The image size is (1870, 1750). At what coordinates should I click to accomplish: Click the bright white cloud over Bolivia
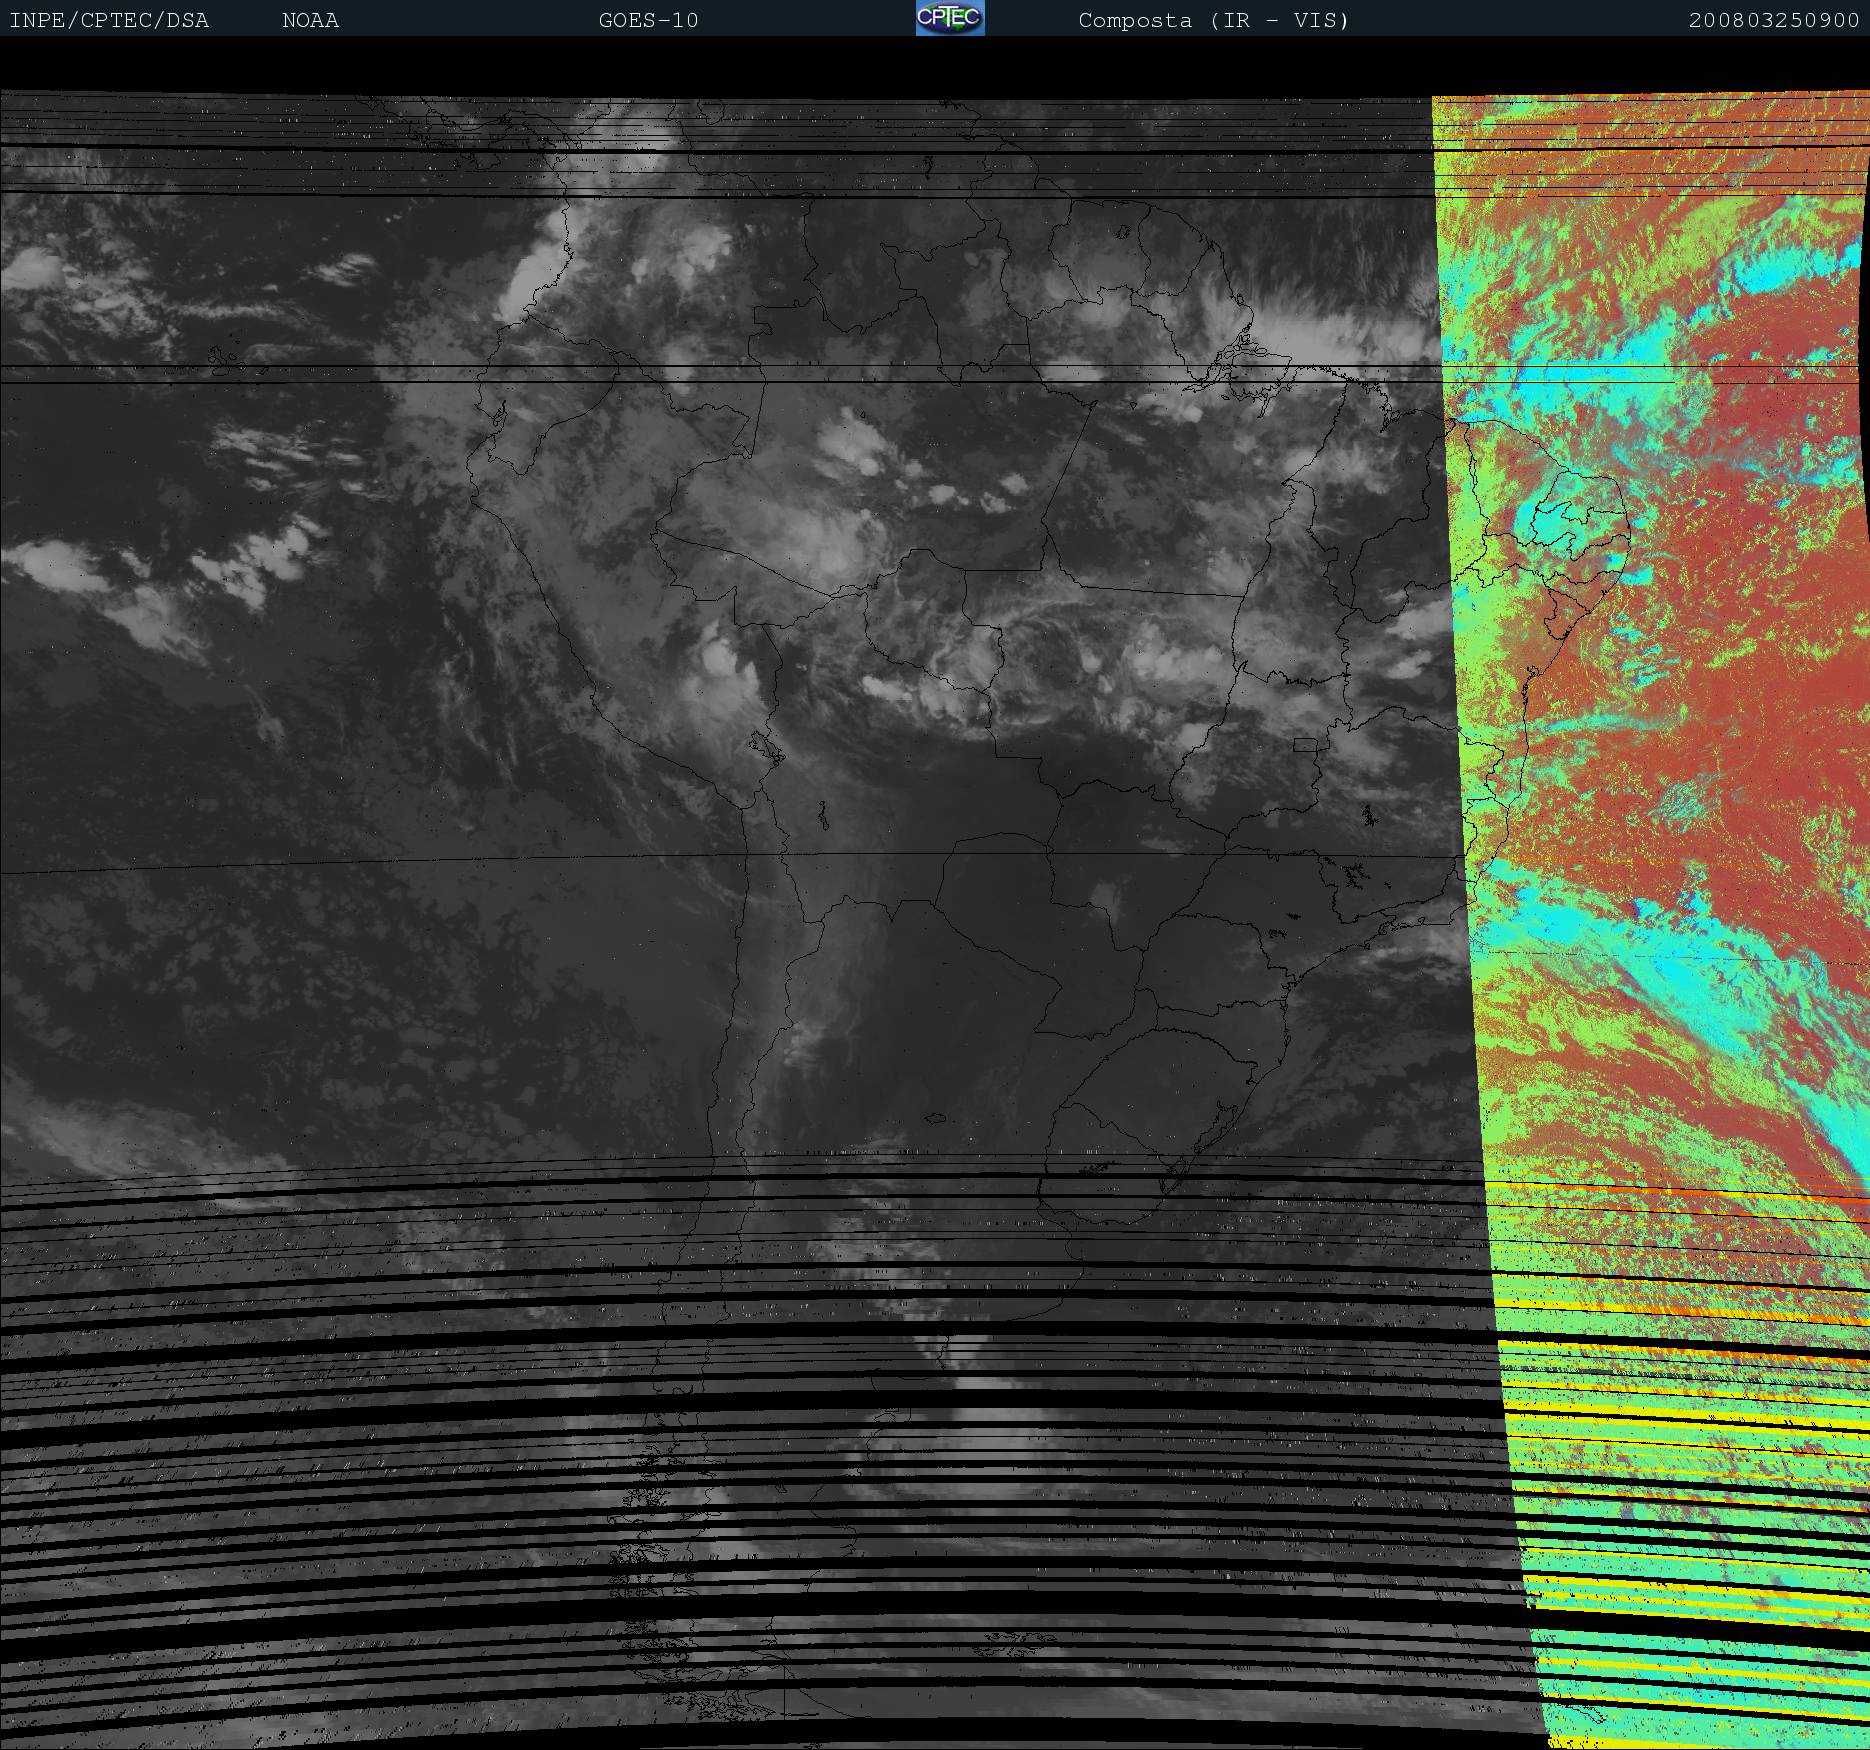[x=718, y=660]
